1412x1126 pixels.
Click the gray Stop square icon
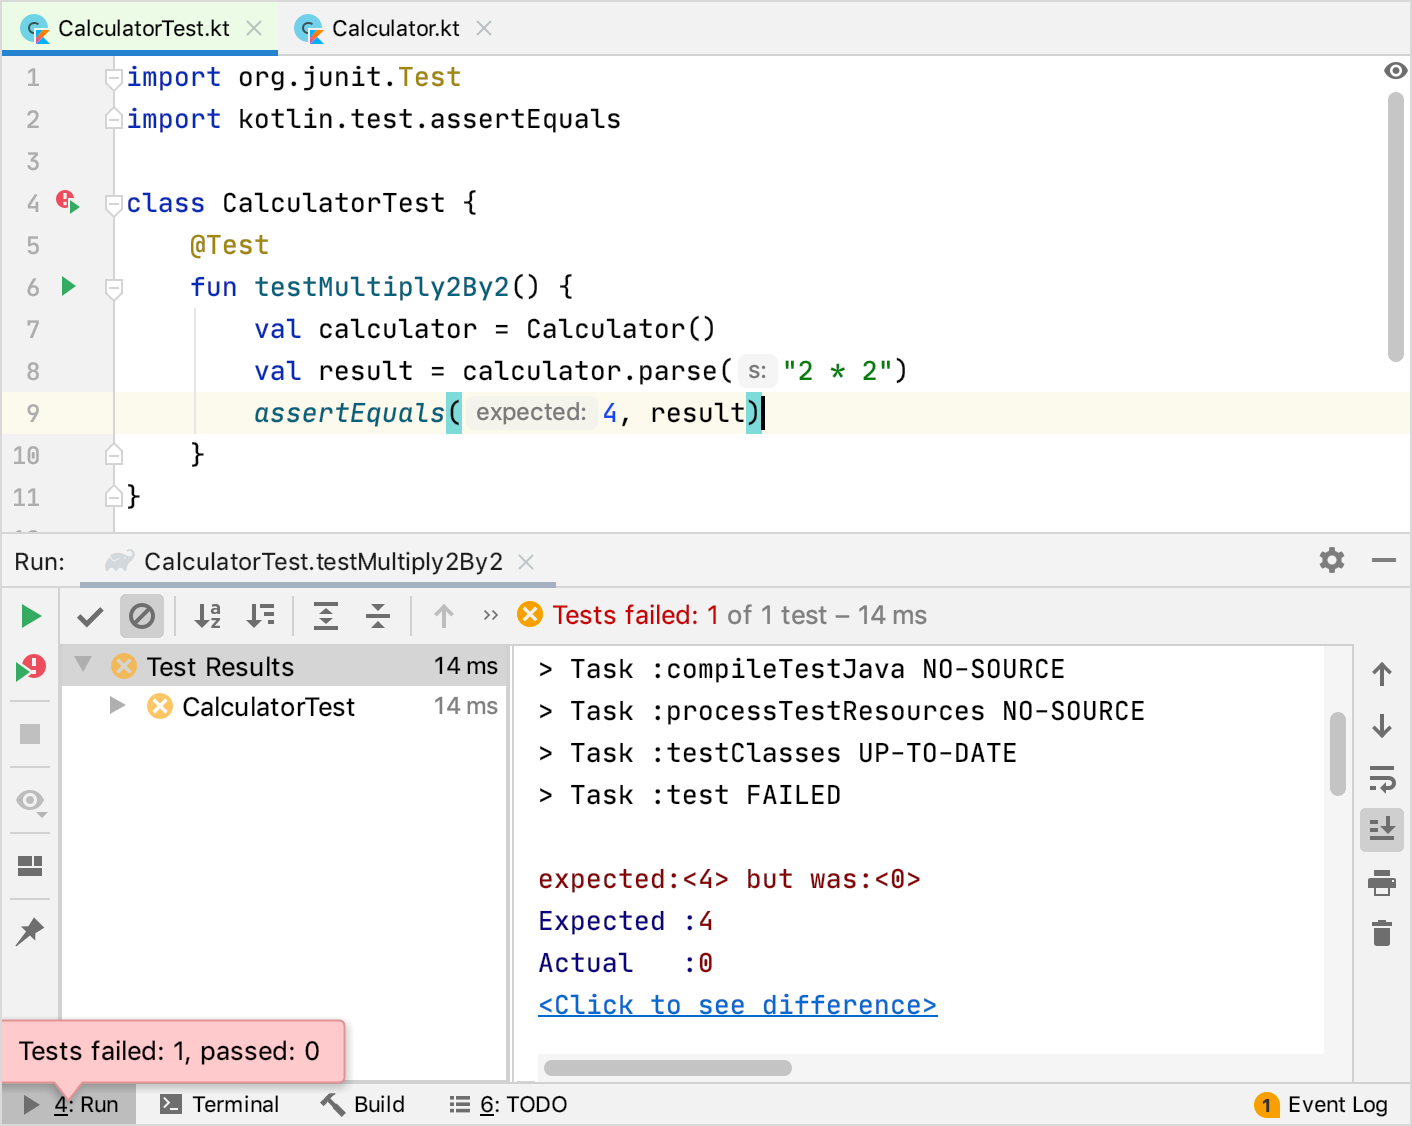pyautogui.click(x=30, y=734)
